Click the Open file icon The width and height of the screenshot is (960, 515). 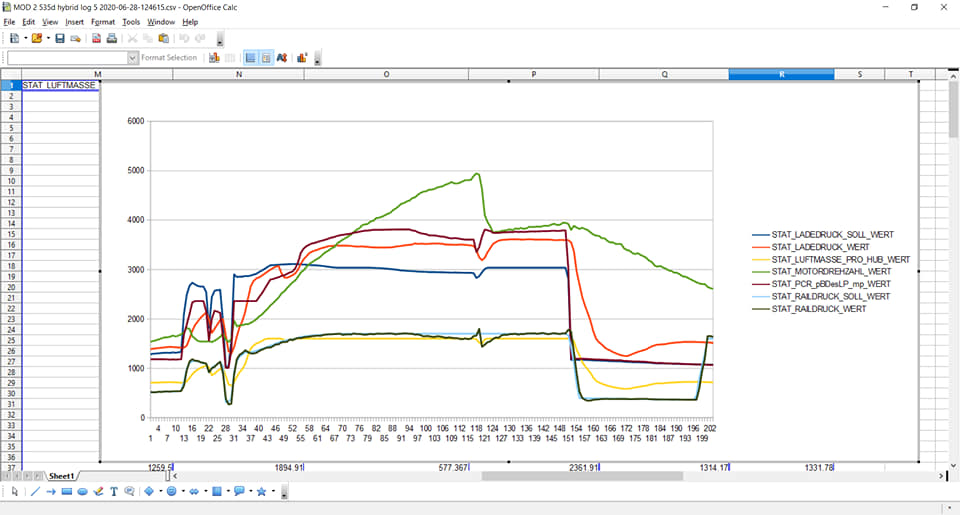pyautogui.click(x=37, y=38)
